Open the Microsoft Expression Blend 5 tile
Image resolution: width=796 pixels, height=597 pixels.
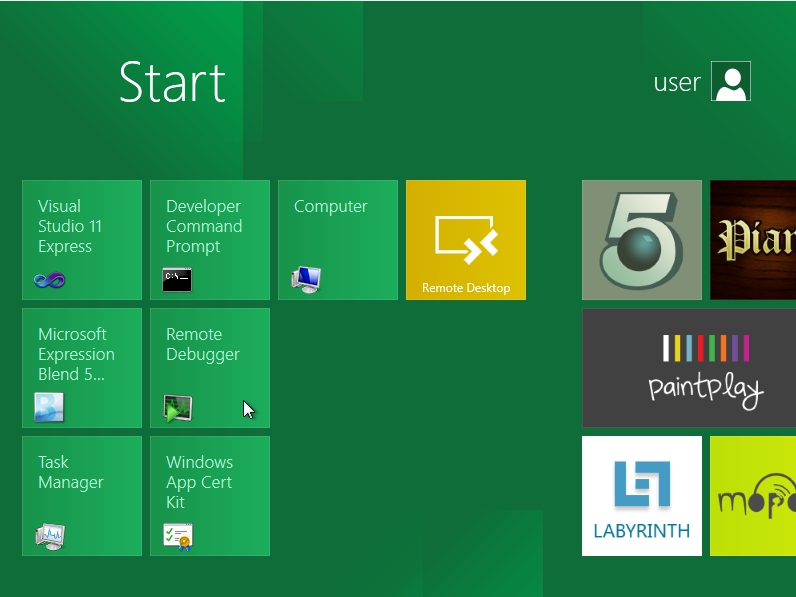[82, 368]
